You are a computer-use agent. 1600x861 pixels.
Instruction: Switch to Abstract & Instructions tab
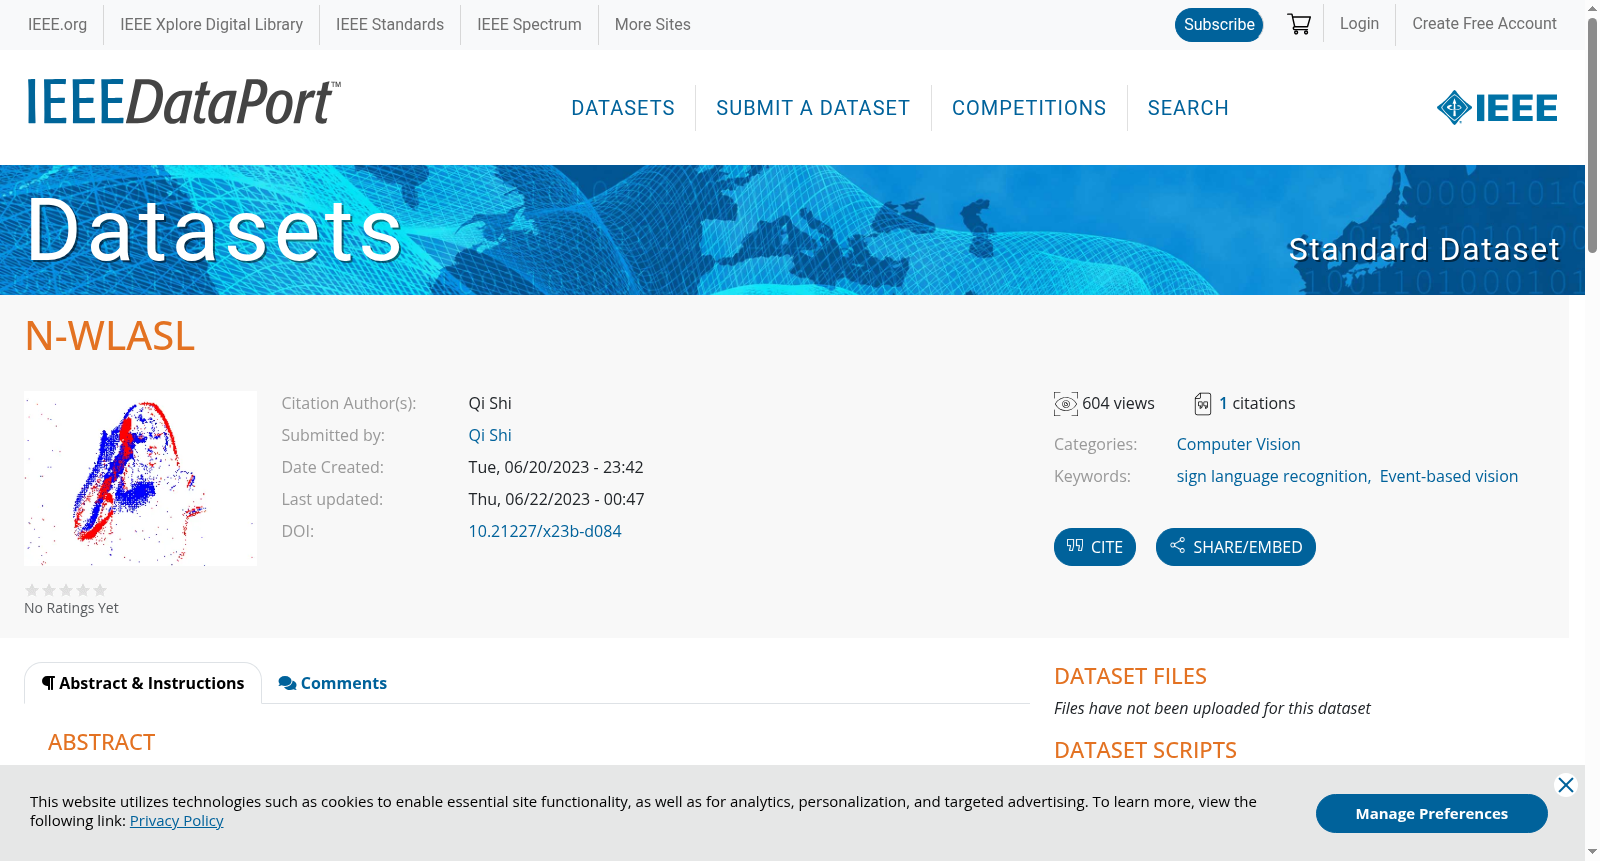(x=143, y=683)
